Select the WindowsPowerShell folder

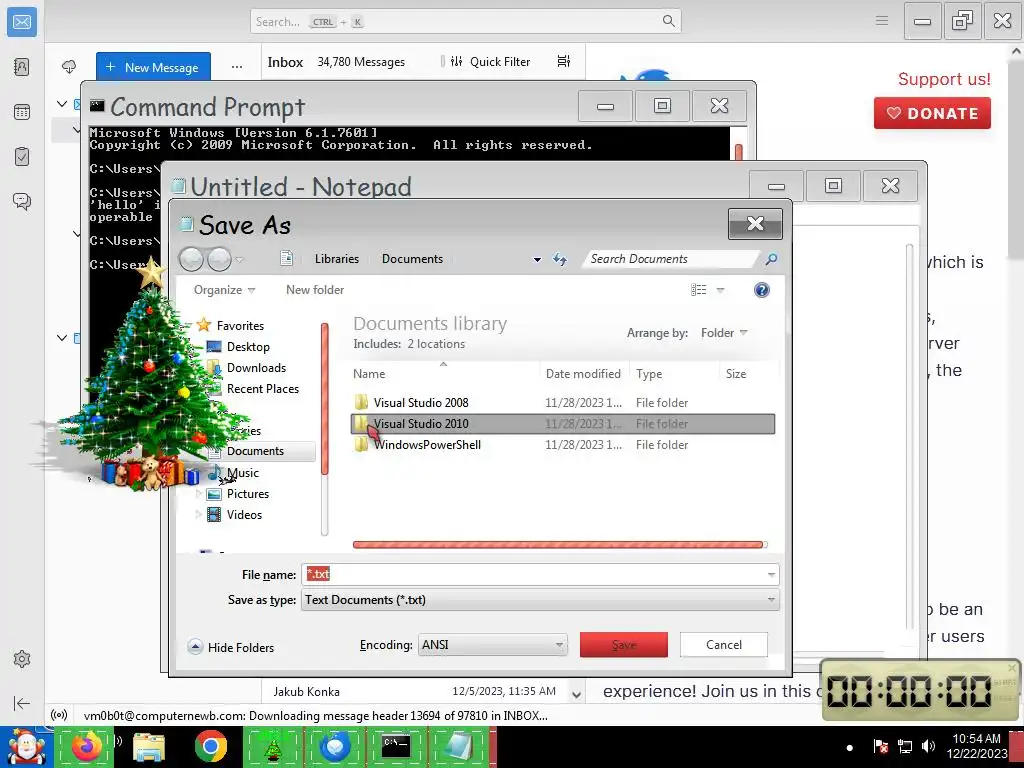click(563, 445)
